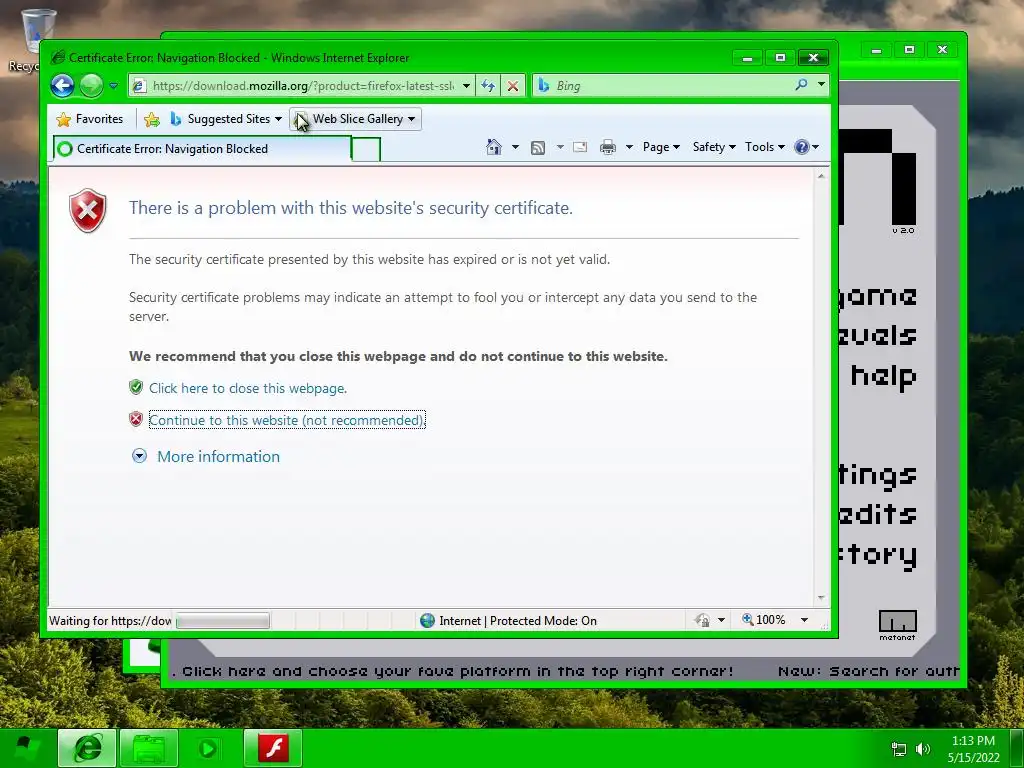Viewport: 1024px width, 768px height.
Task: Click the More information round arrow icon
Action: [x=139, y=456]
